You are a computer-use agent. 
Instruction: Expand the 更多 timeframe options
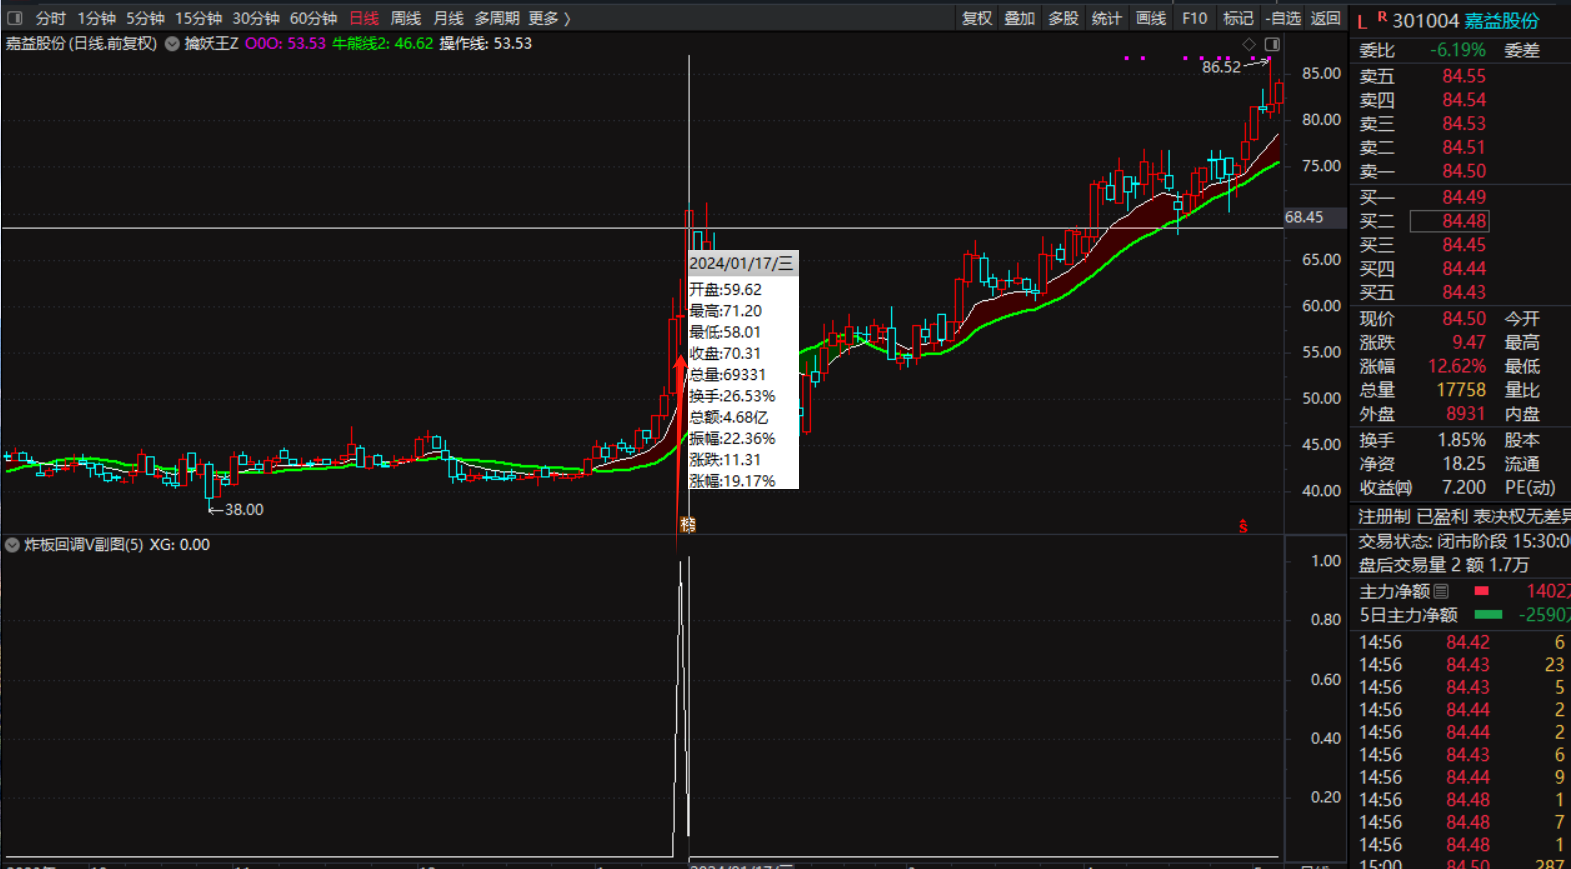[549, 18]
